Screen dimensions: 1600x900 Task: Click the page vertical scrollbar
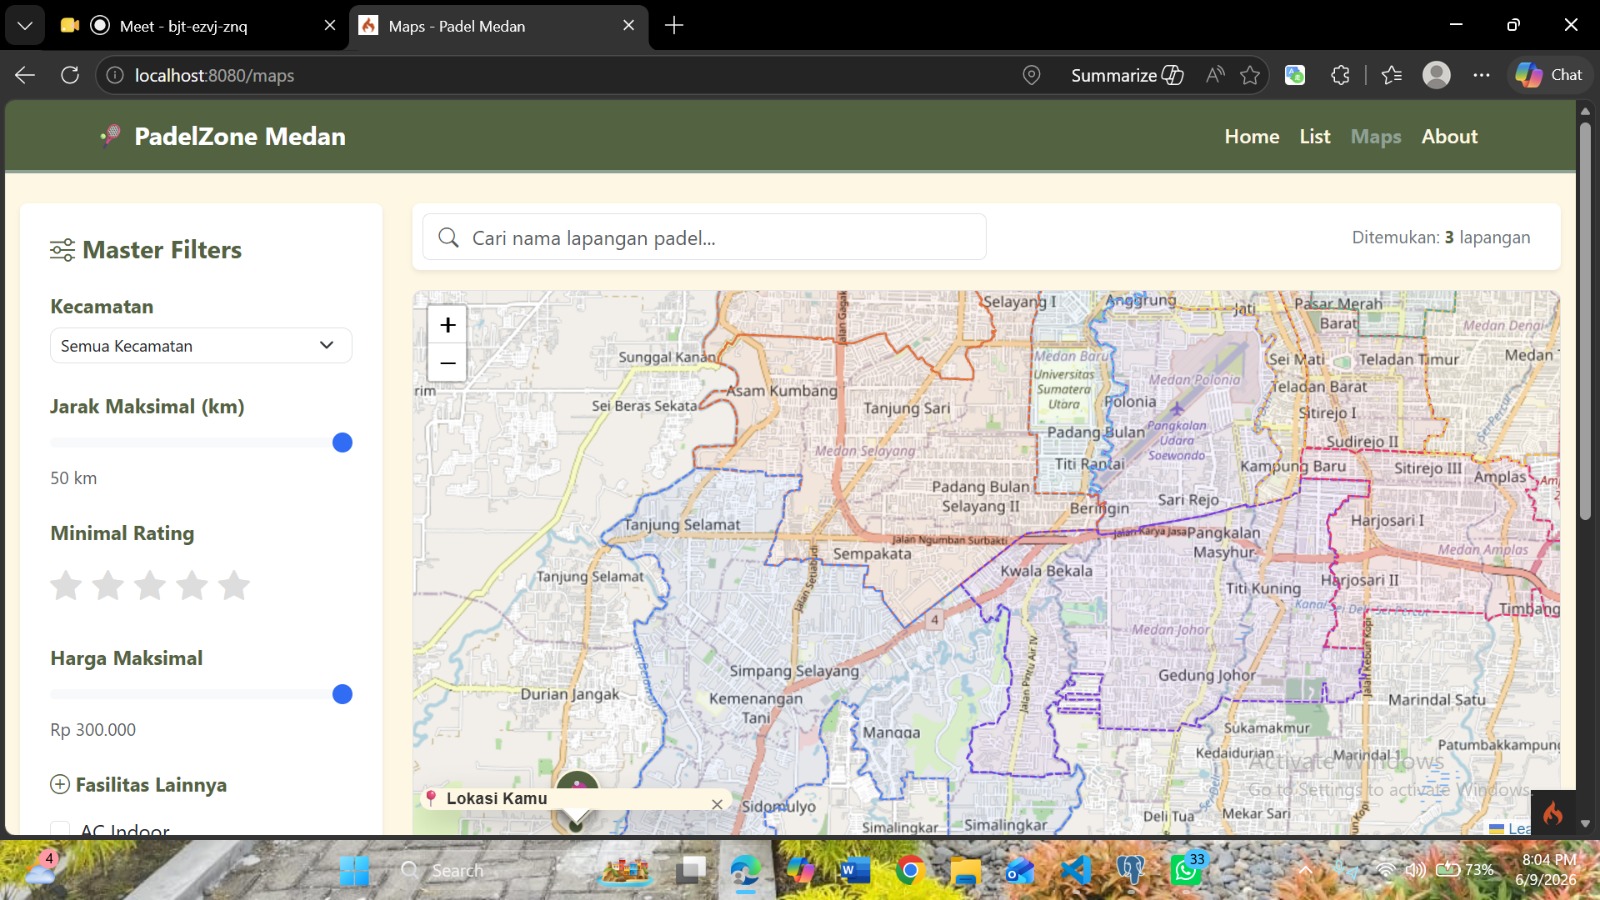1585,320
